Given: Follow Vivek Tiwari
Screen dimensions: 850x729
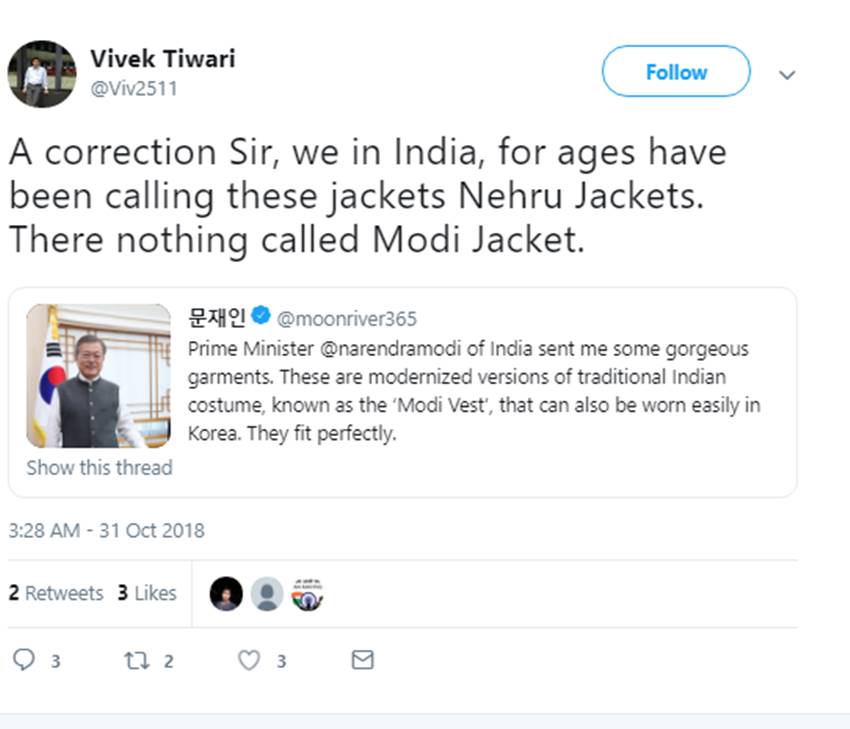Looking at the screenshot, I should (x=676, y=72).
